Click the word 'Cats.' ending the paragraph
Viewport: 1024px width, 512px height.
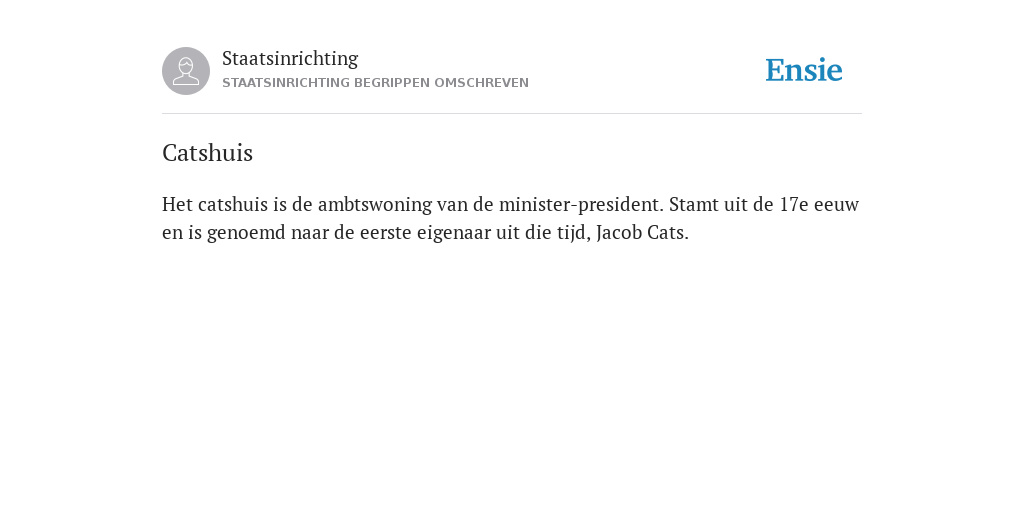click(668, 232)
